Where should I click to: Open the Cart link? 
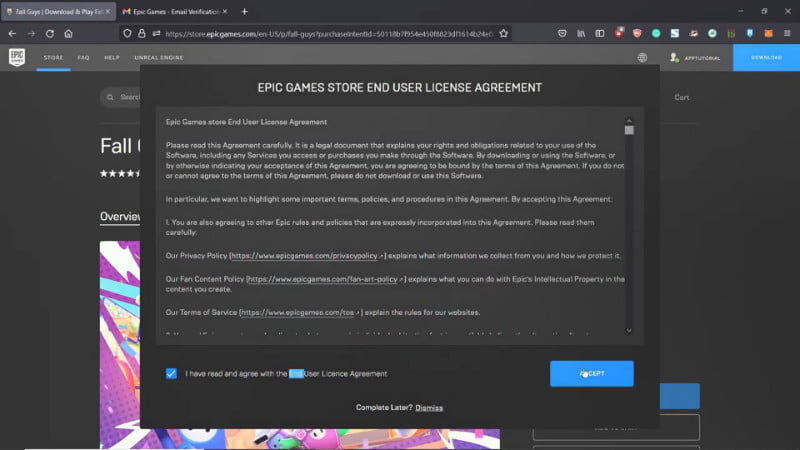point(682,97)
